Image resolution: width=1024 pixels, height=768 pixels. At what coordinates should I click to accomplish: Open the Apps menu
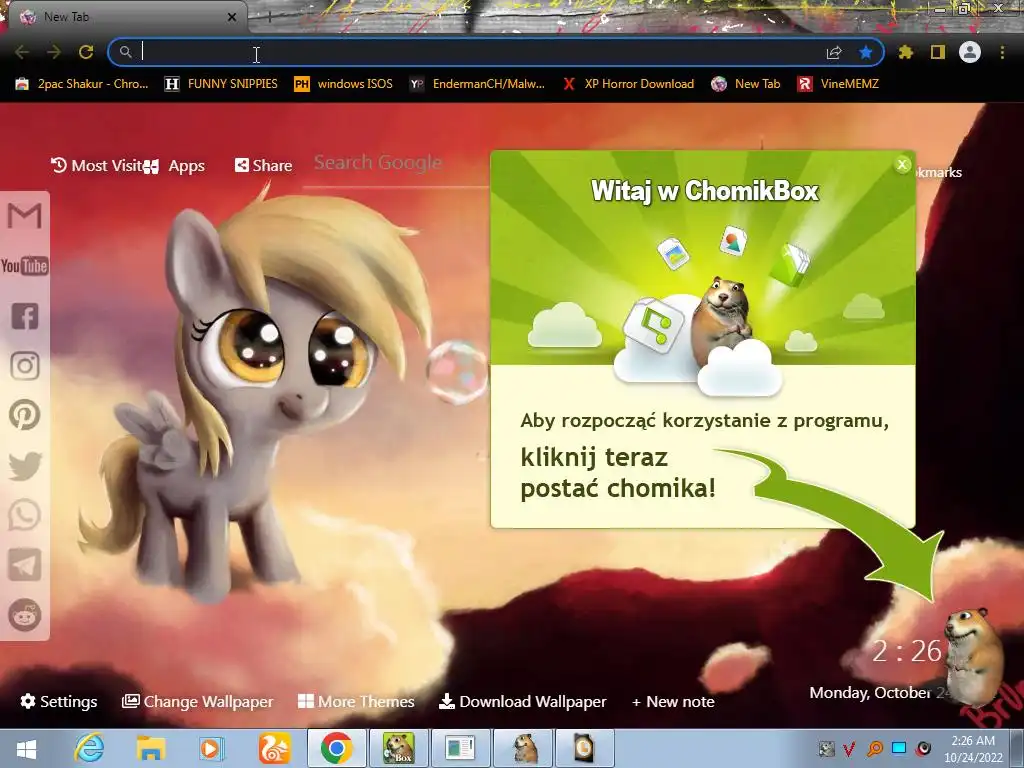point(174,166)
